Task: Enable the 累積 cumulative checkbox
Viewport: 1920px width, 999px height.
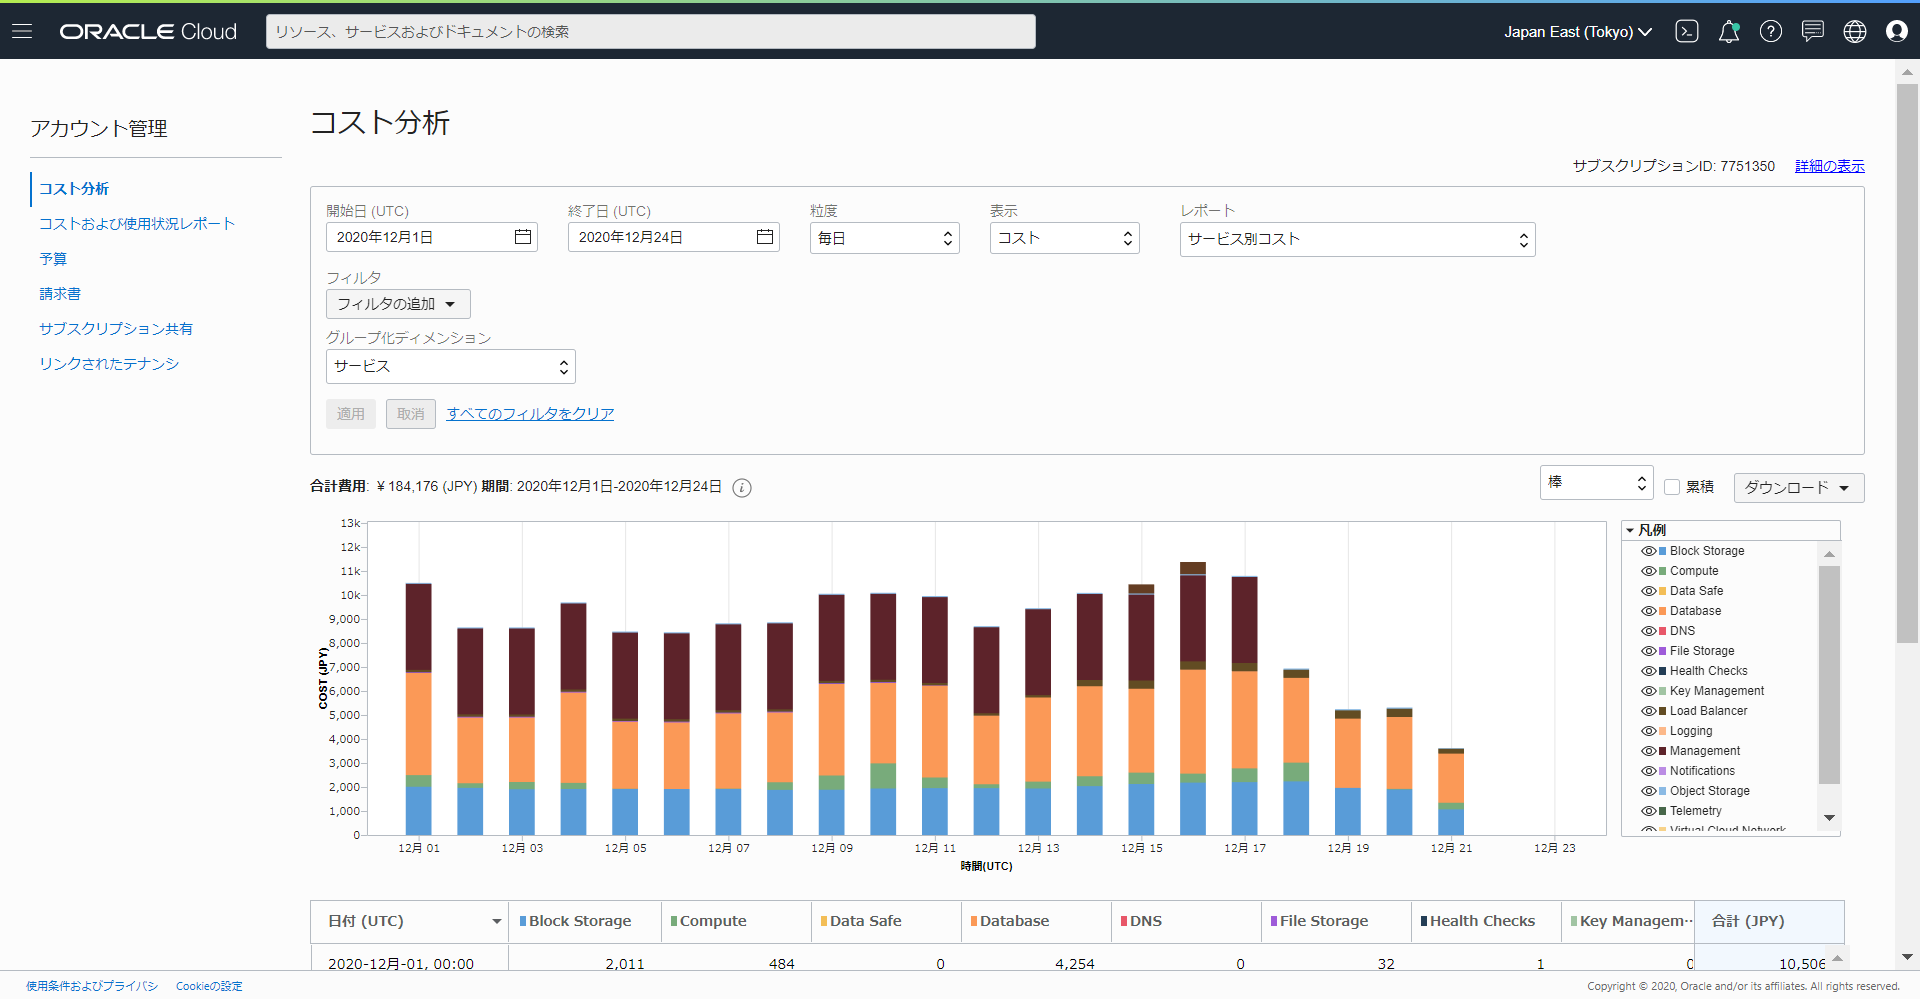Action: pyautogui.click(x=1671, y=487)
